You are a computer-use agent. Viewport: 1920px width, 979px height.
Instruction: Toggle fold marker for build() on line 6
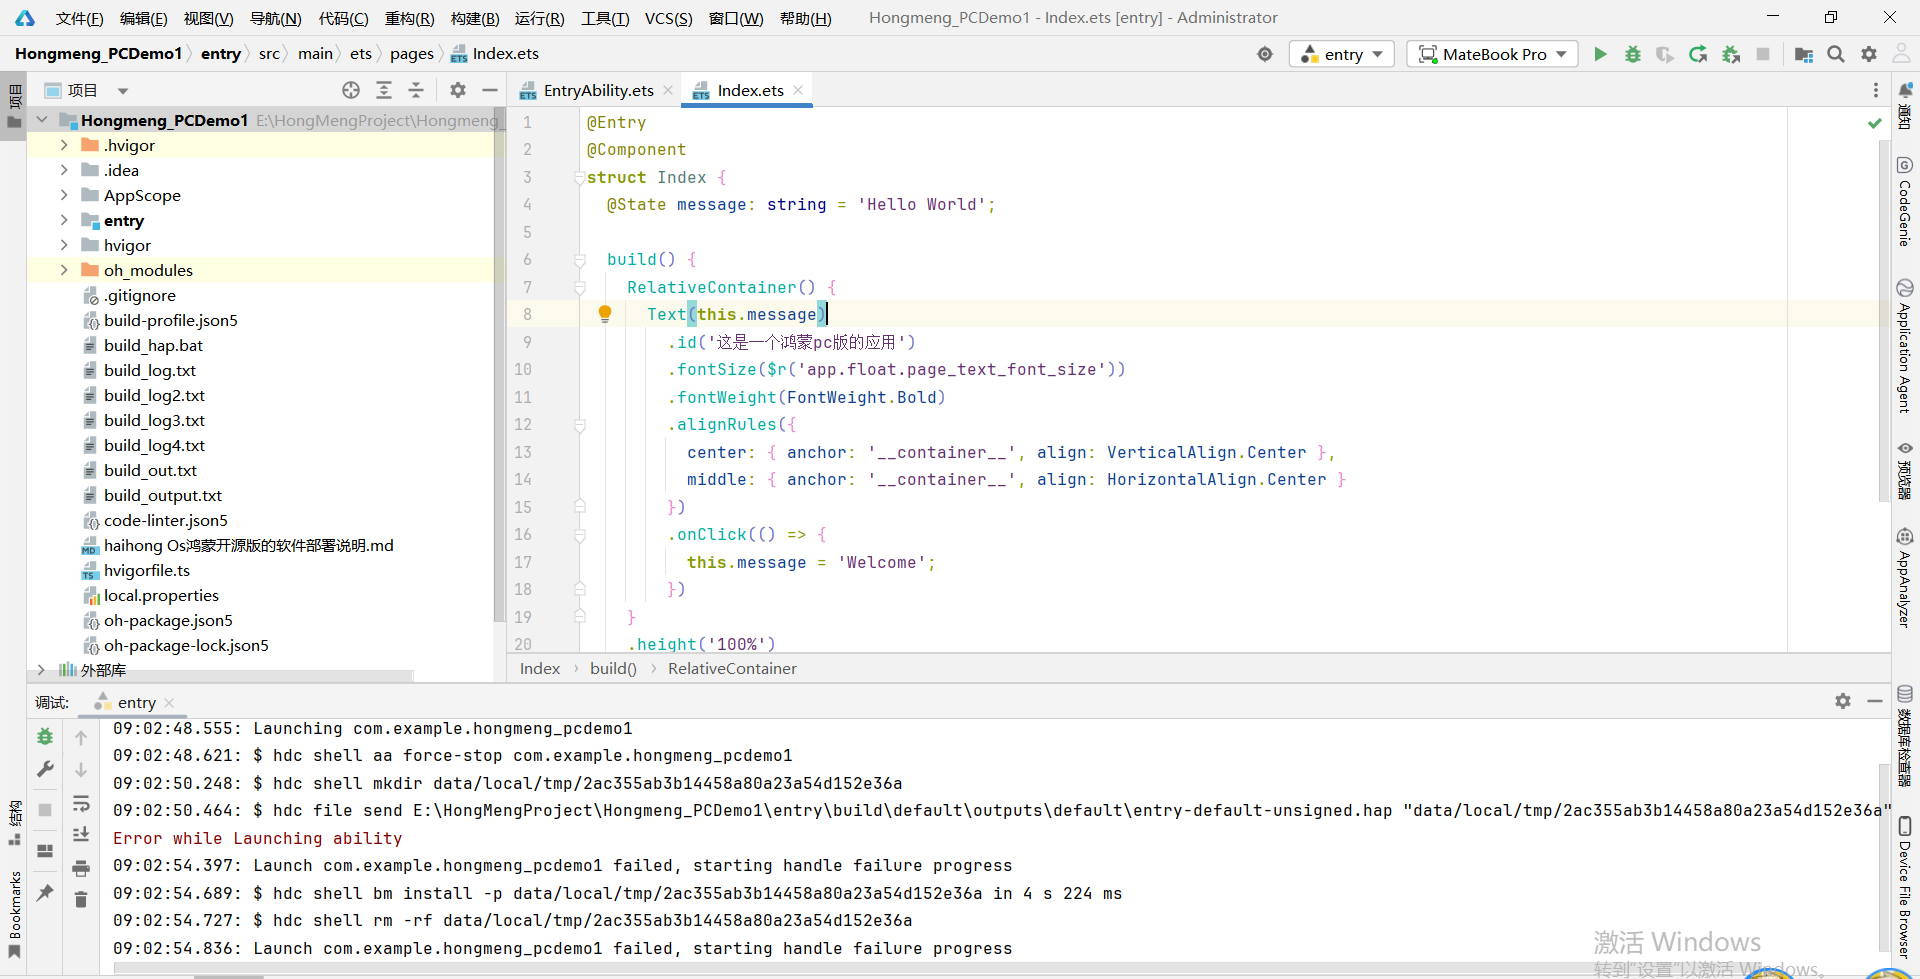580,260
